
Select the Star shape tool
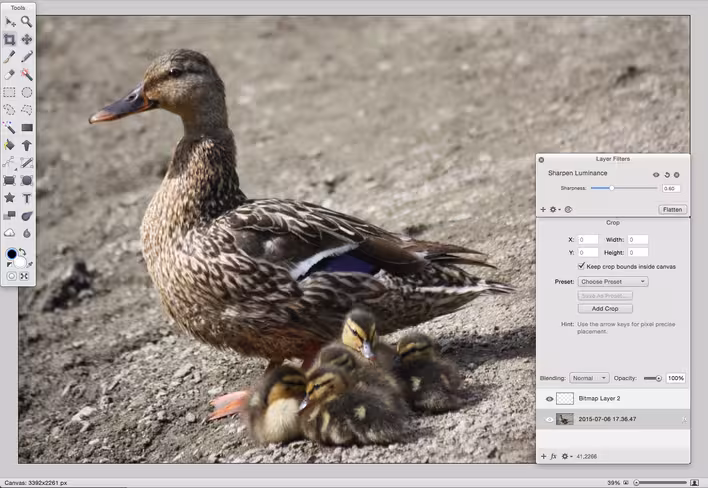pyautogui.click(x=9, y=198)
